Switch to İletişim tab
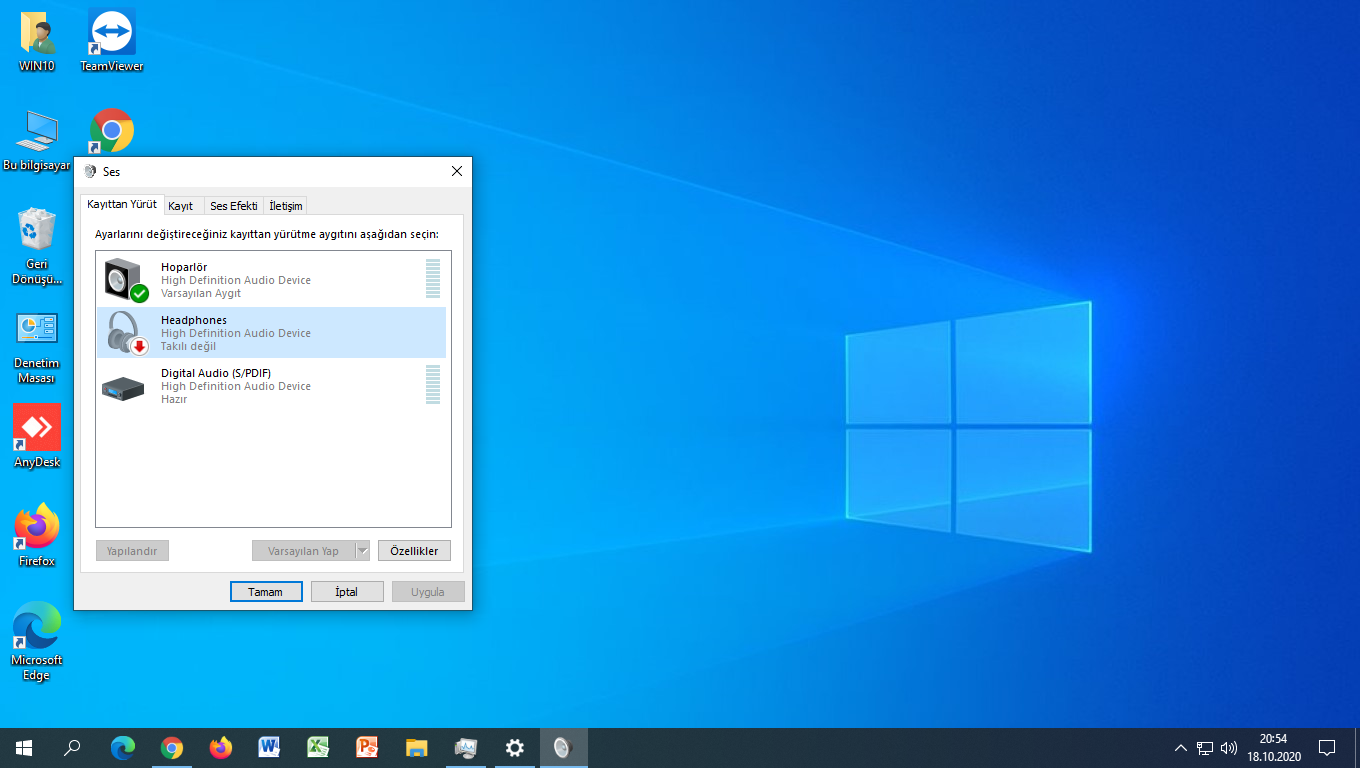This screenshot has width=1360, height=768. point(286,206)
